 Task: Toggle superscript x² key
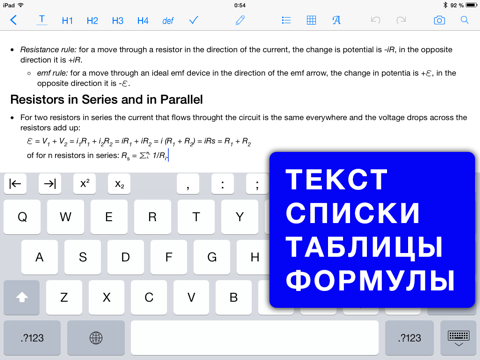coord(84,183)
